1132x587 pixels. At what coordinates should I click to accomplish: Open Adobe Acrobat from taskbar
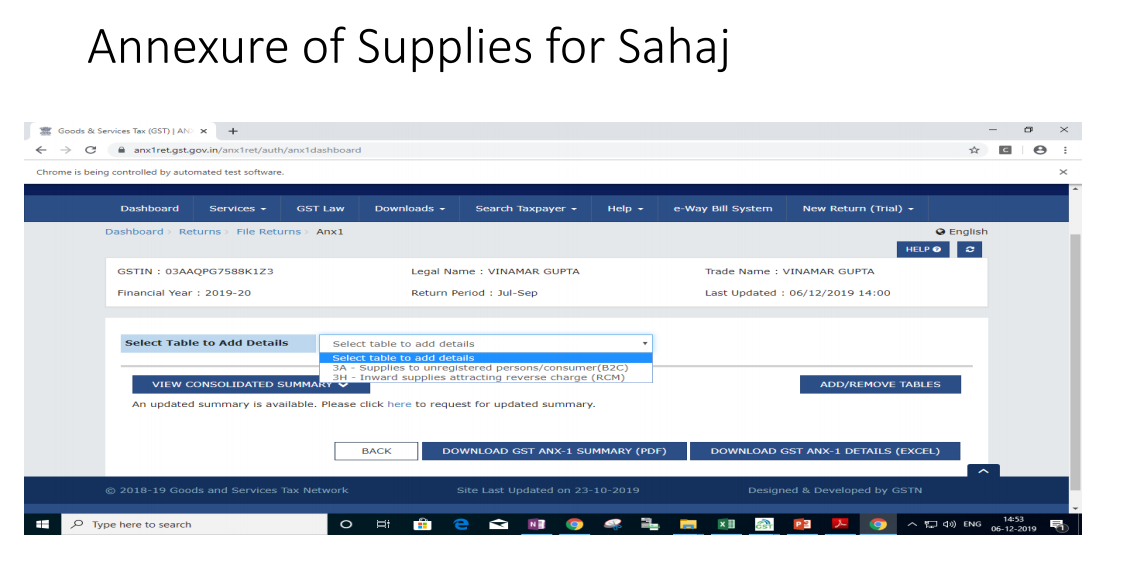pyautogui.click(x=840, y=524)
